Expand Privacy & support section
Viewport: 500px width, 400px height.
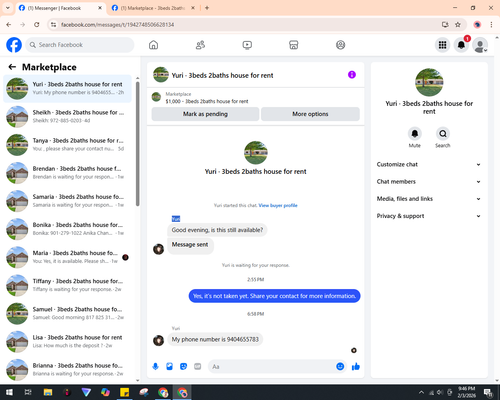tap(429, 216)
